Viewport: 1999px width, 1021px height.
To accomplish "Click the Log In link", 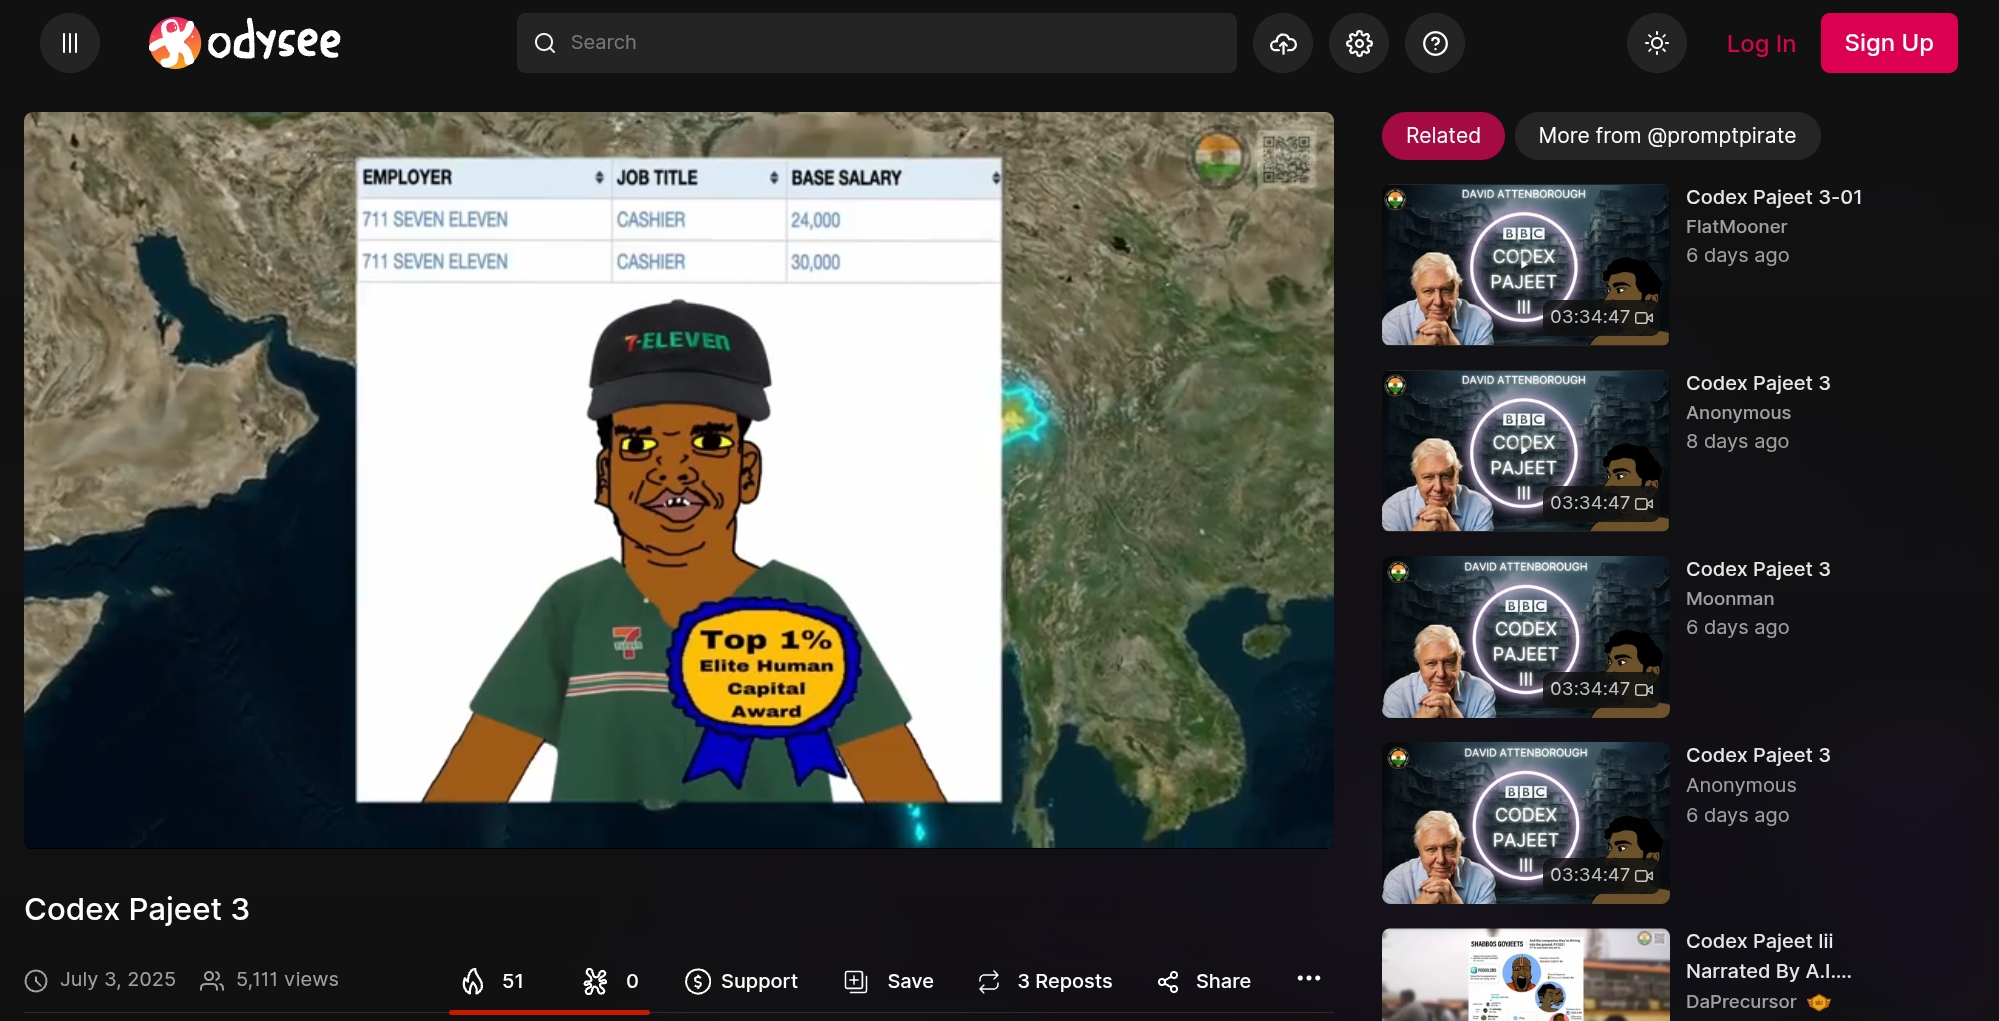I will click(1761, 44).
